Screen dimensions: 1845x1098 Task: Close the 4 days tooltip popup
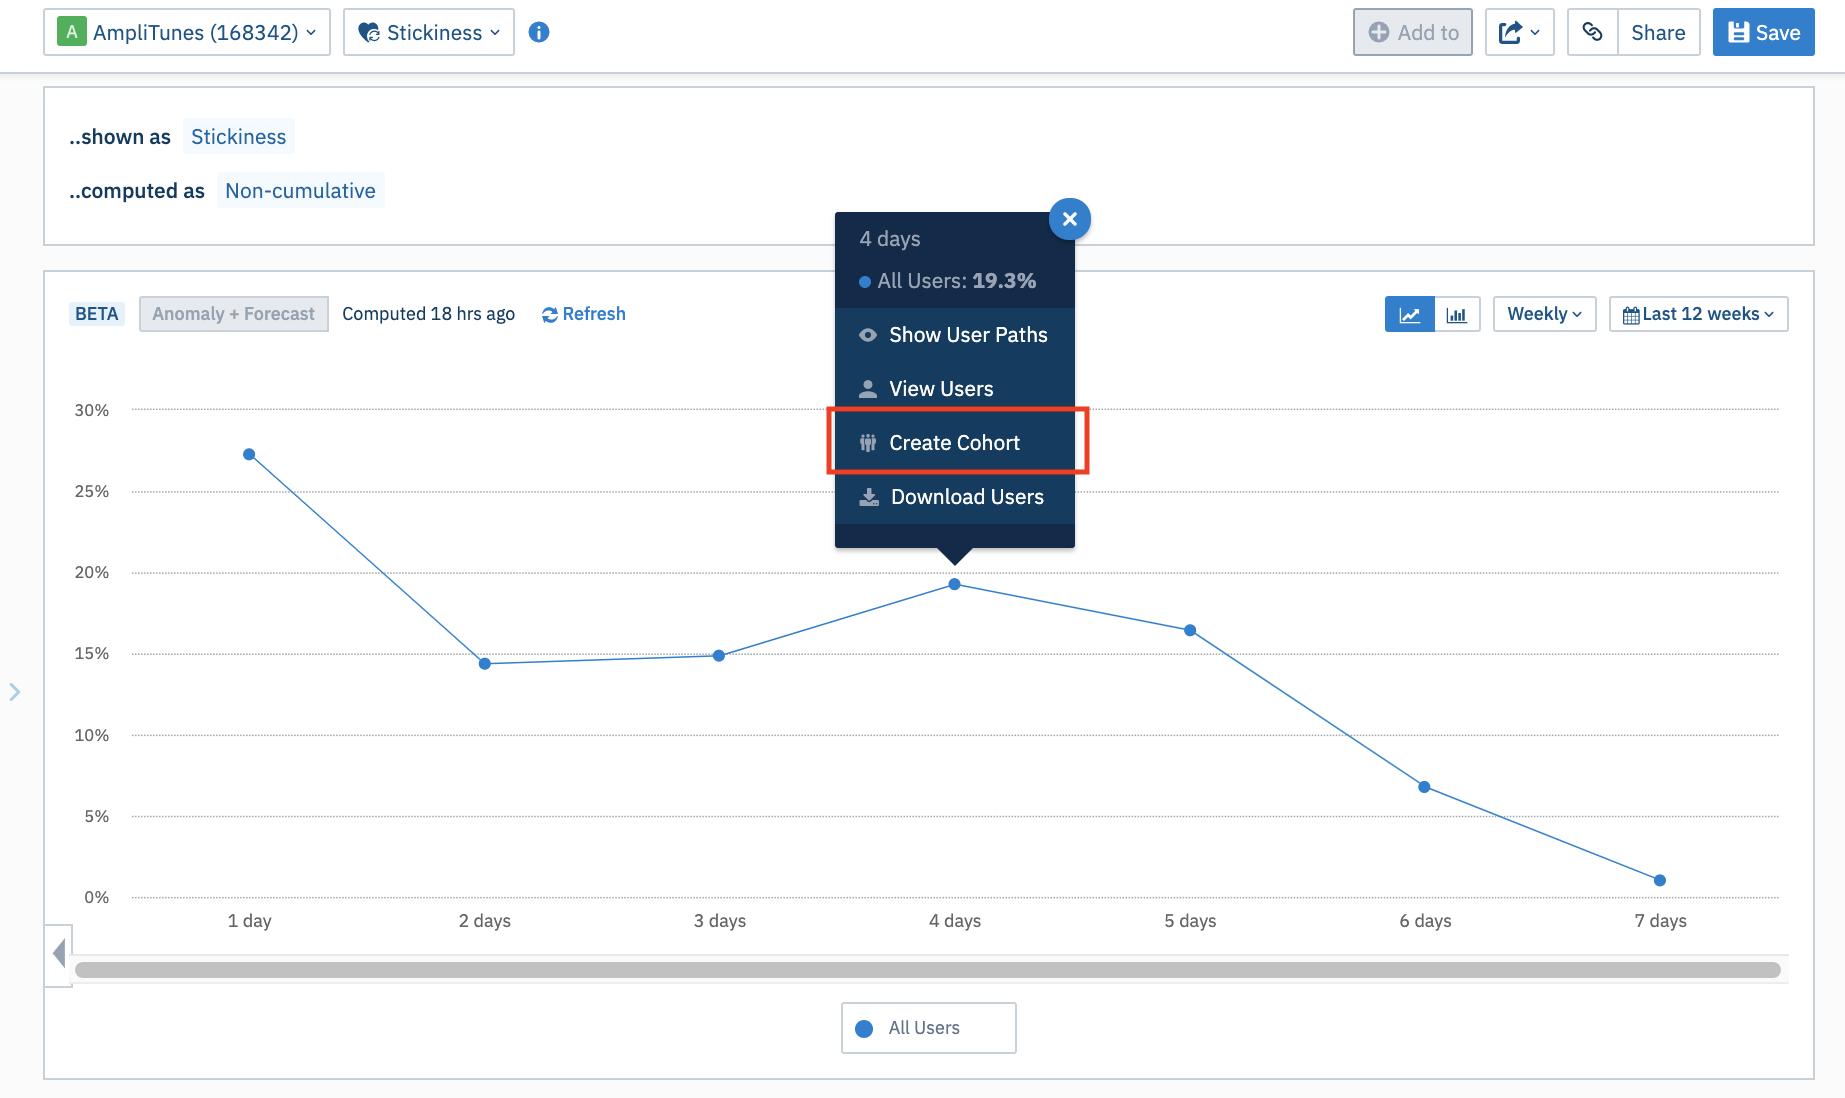tap(1069, 219)
